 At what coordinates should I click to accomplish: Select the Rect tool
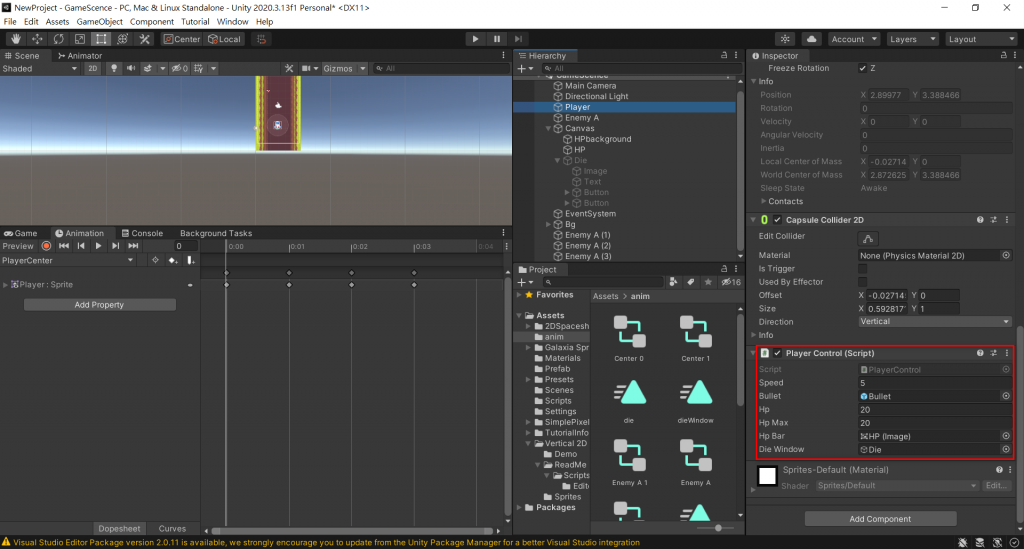coord(101,39)
